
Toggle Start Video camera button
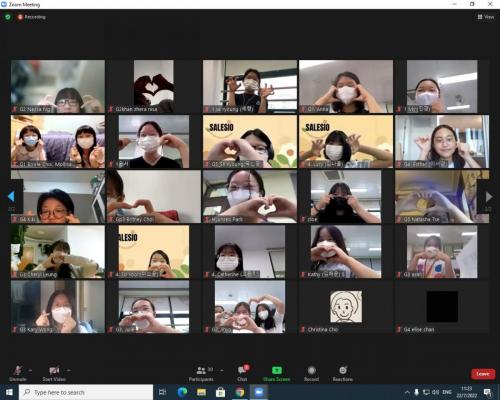(x=54, y=370)
